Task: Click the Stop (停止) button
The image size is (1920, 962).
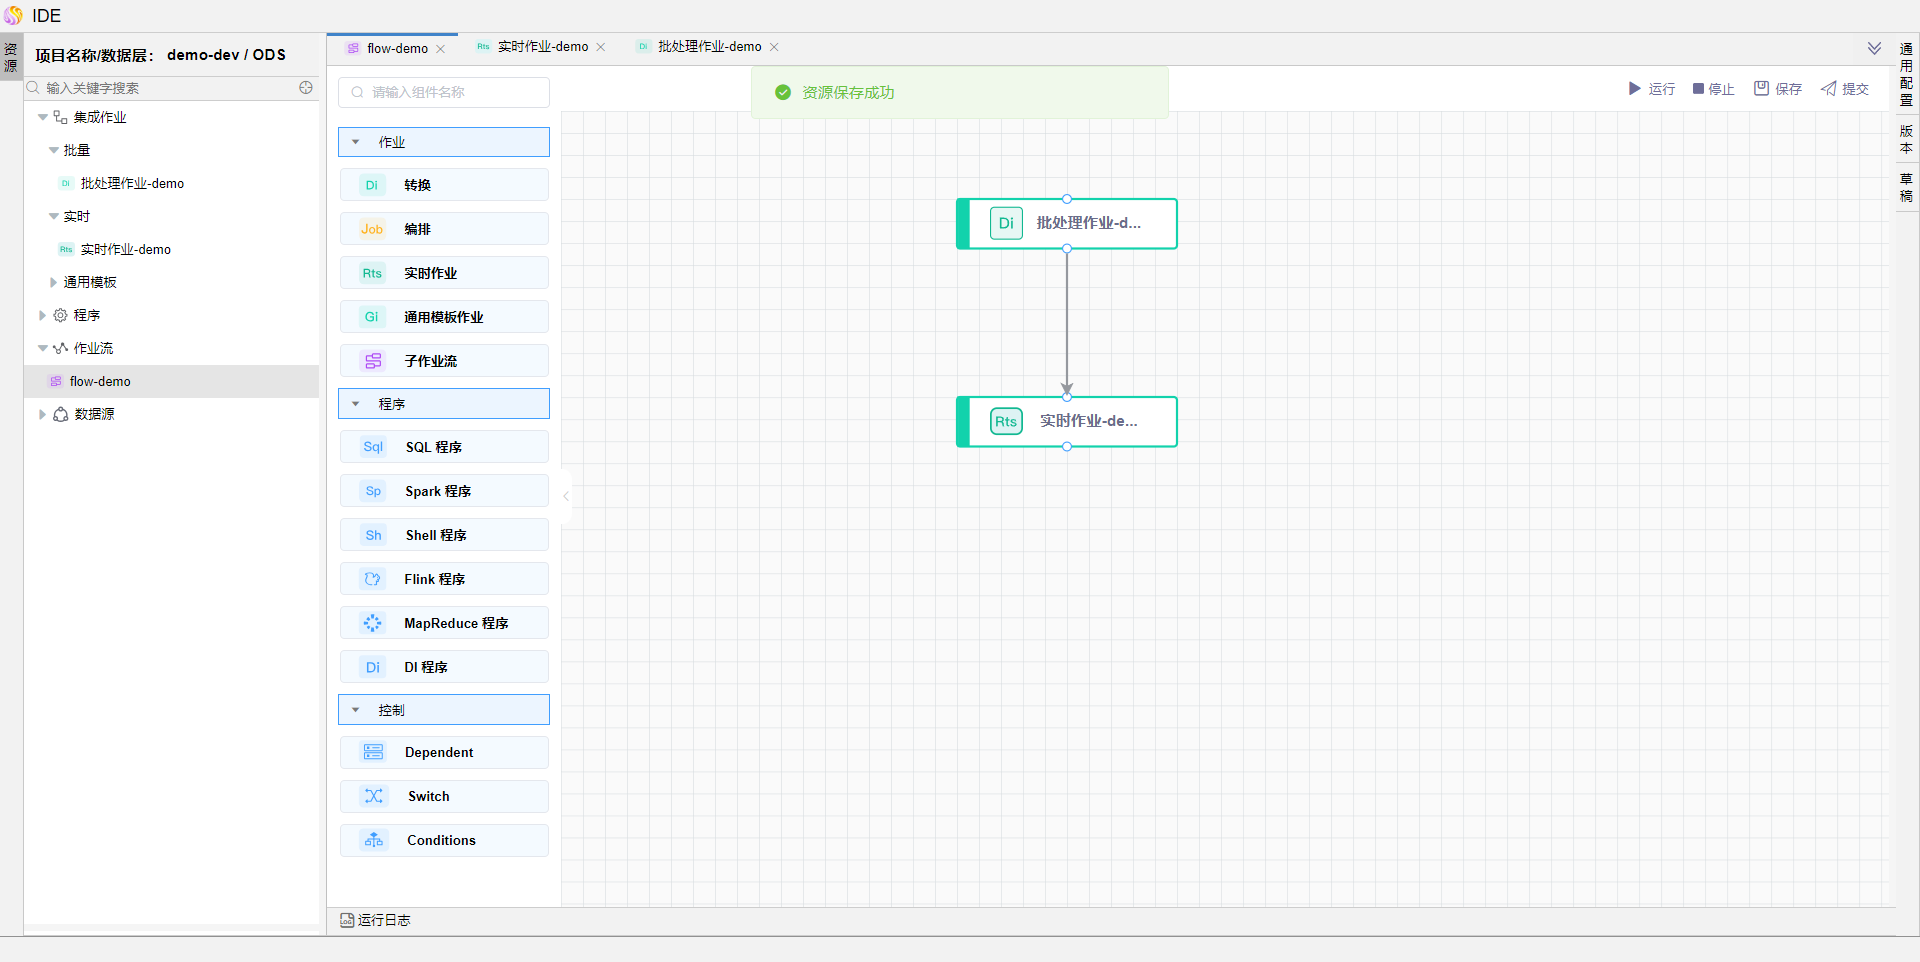Action: (x=1713, y=89)
